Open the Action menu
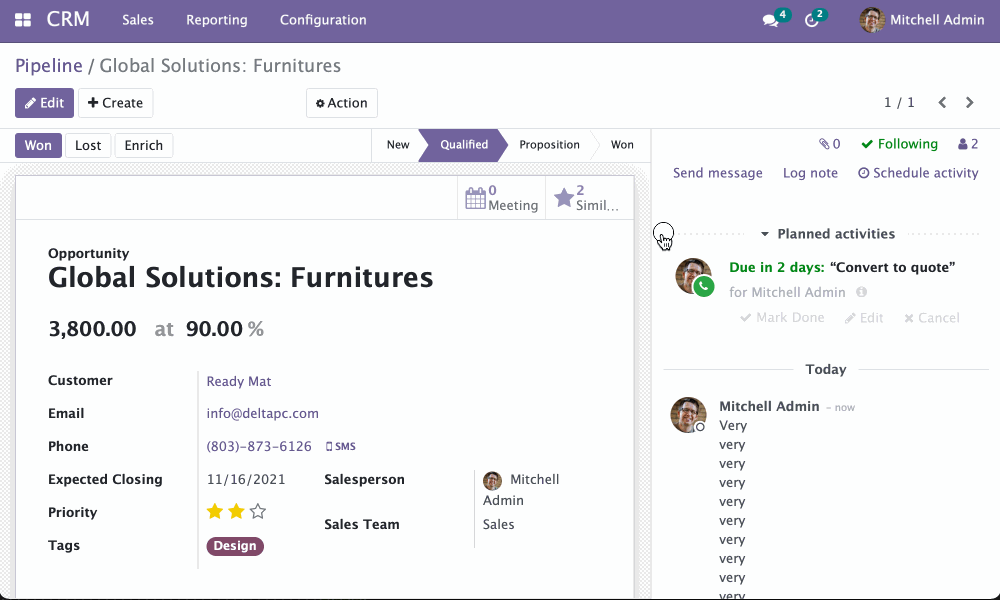Image resolution: width=1000 pixels, height=600 pixels. pos(341,102)
